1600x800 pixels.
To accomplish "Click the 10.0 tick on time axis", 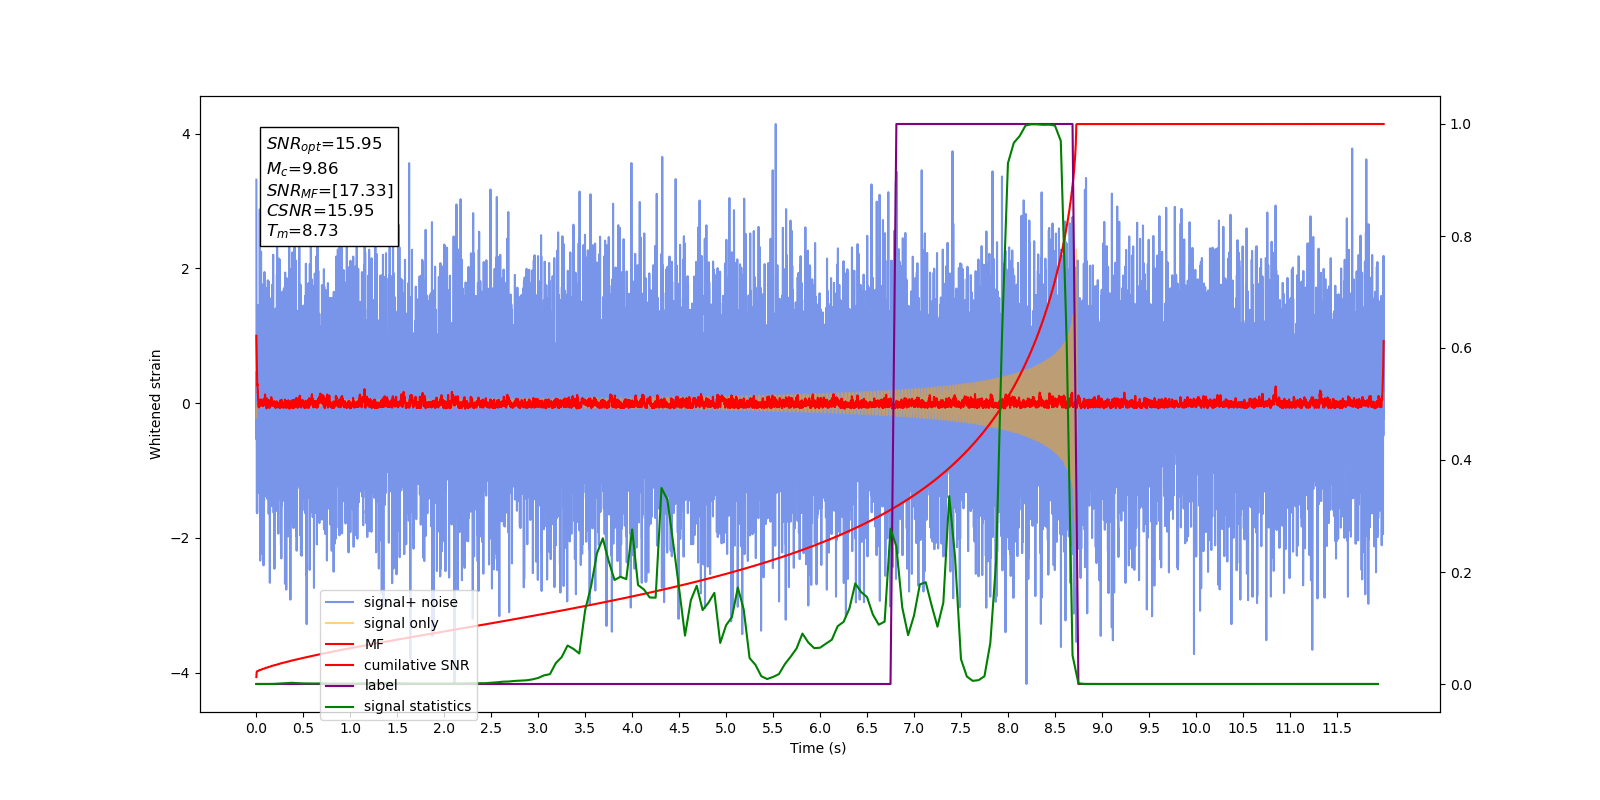I will pyautogui.click(x=1196, y=728).
